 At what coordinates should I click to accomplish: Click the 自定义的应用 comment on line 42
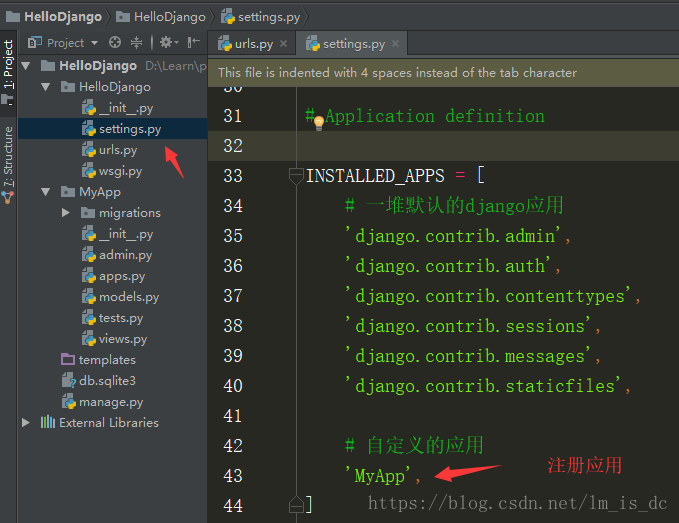click(414, 445)
